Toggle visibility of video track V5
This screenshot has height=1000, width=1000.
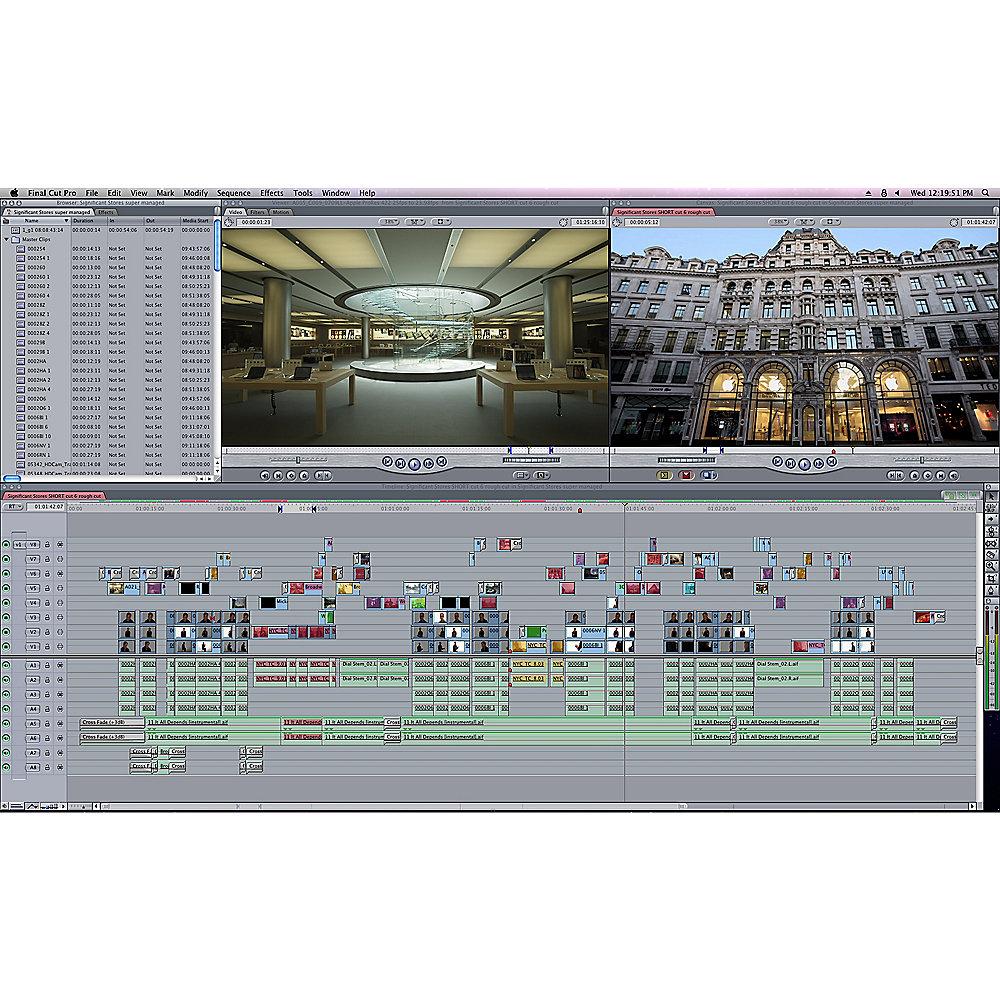[6, 589]
